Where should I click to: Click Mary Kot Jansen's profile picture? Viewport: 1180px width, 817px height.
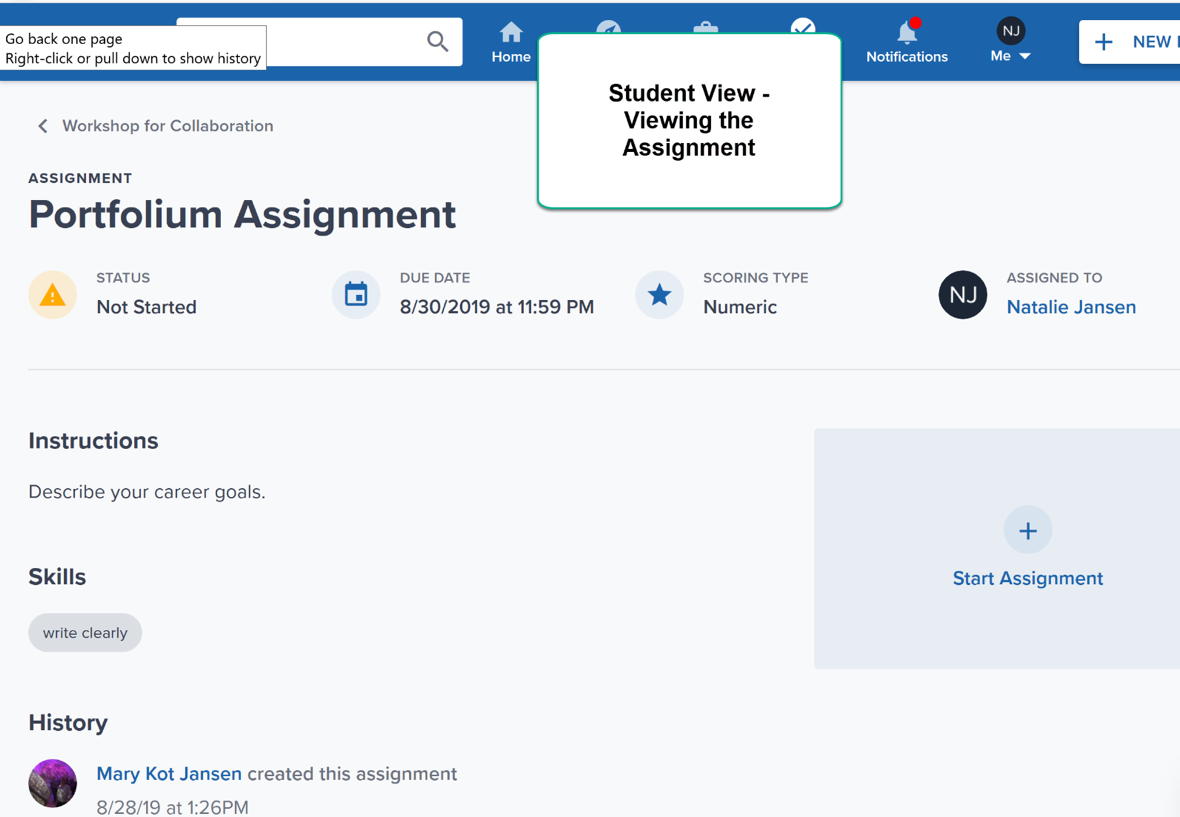pos(53,783)
